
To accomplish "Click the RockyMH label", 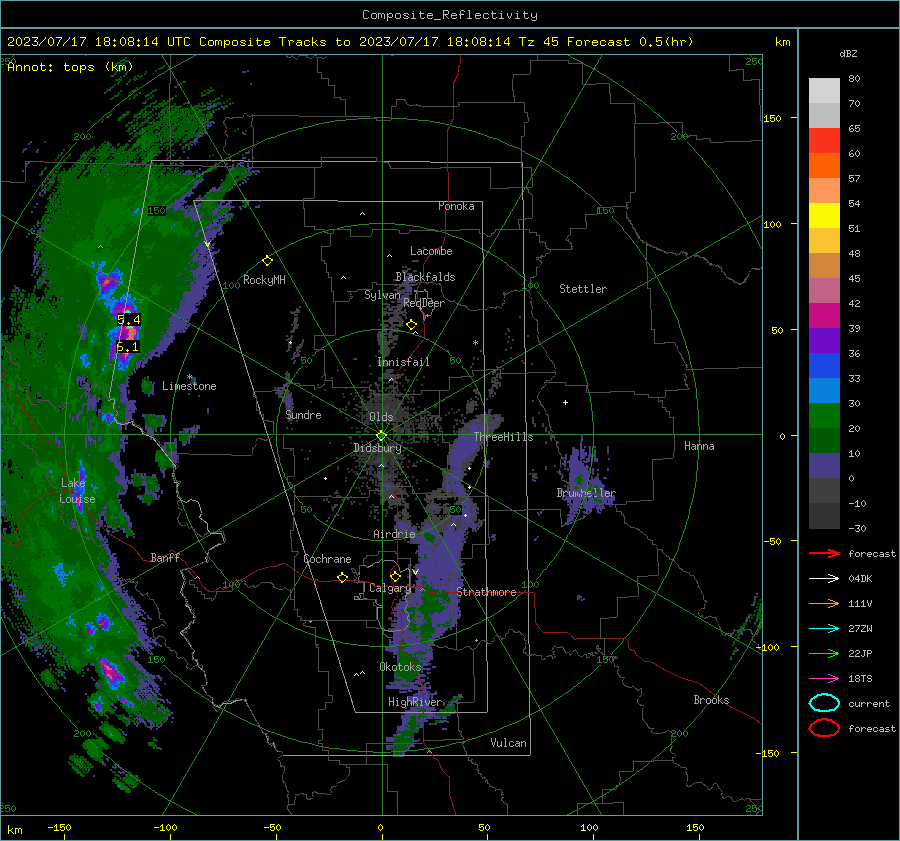I will (x=264, y=280).
